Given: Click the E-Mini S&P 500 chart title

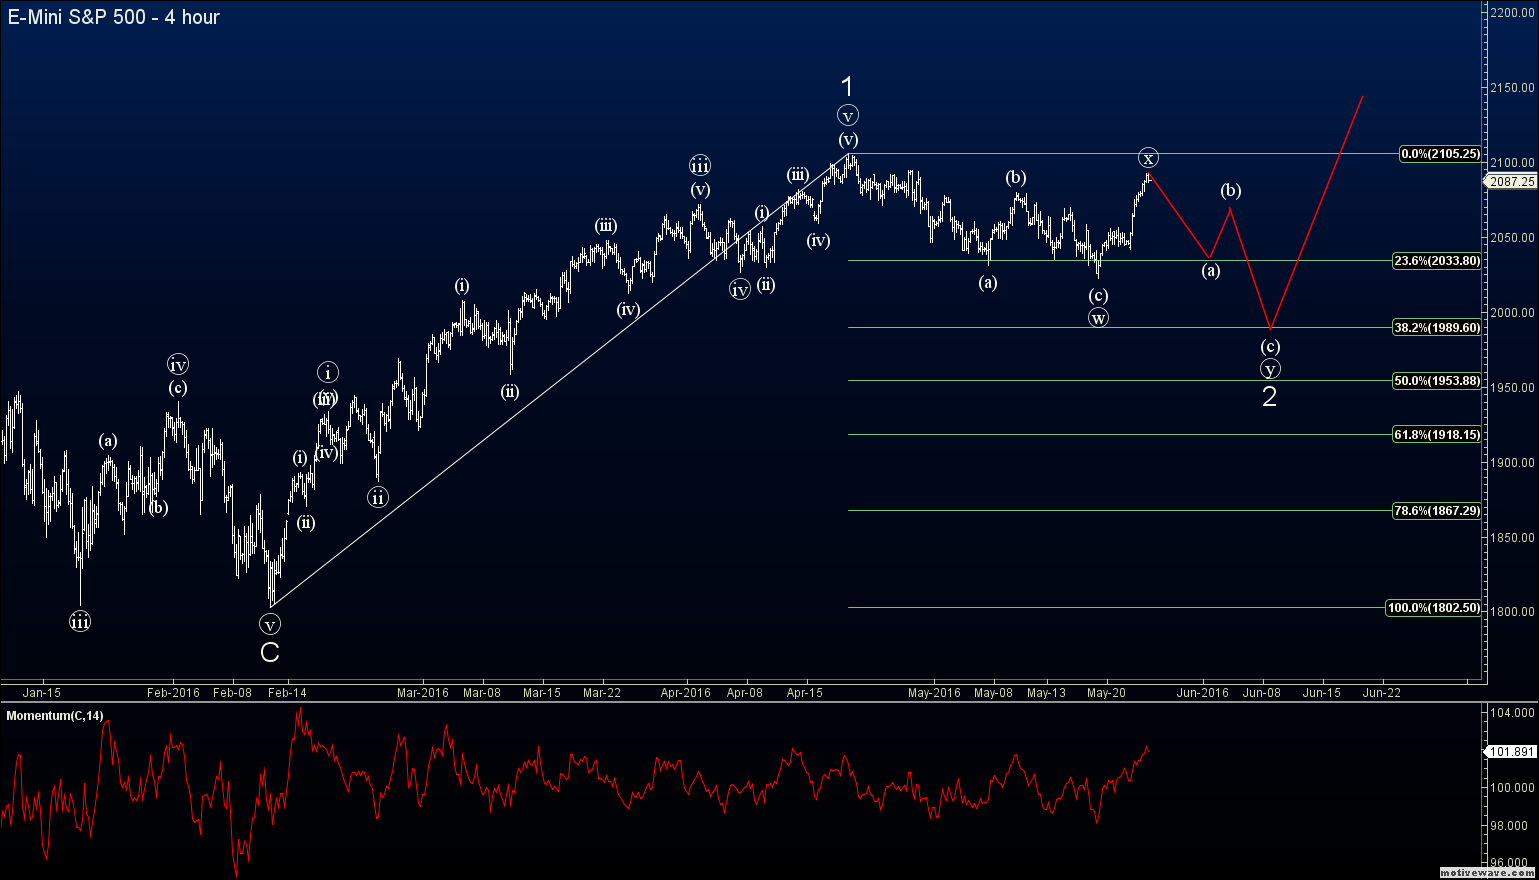Looking at the screenshot, I should tap(112, 17).
